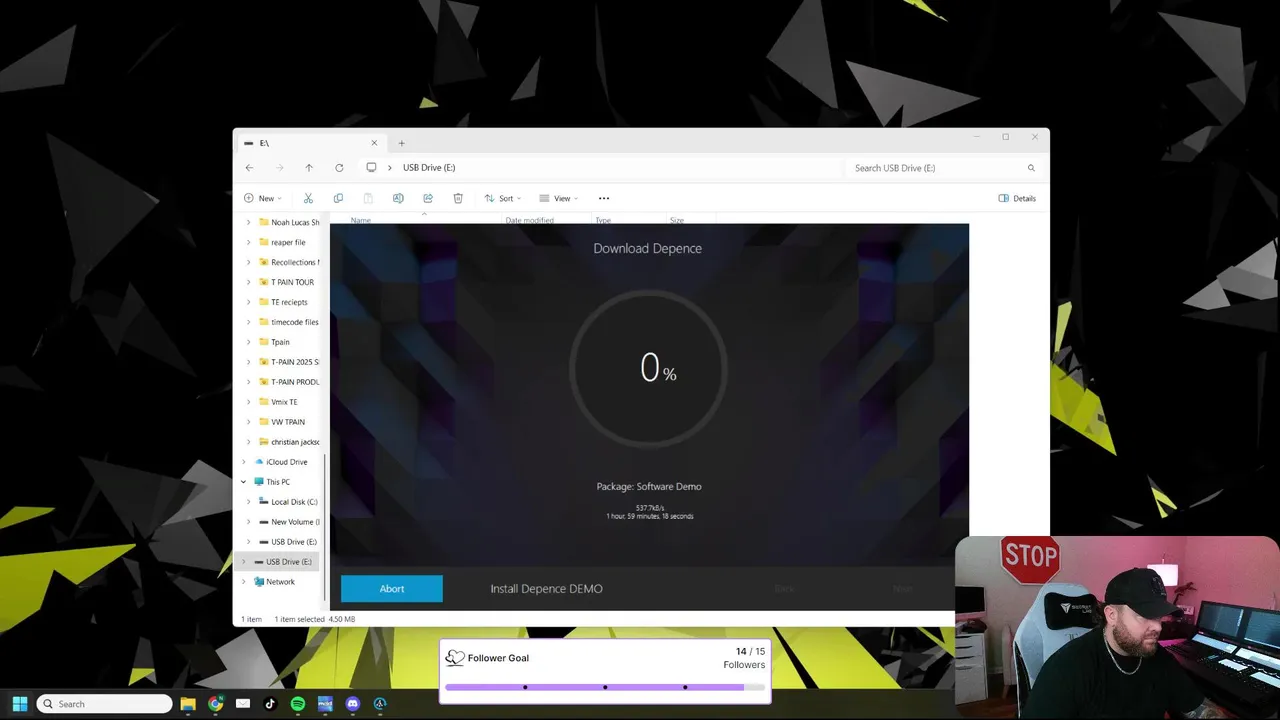Refresh the USB Drive folder view
This screenshot has height=720, width=1280.
point(339,168)
